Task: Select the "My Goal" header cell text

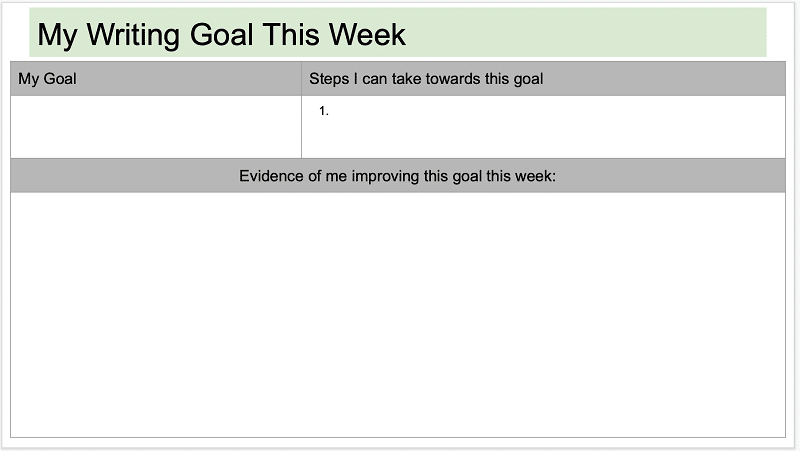Action: pos(47,79)
